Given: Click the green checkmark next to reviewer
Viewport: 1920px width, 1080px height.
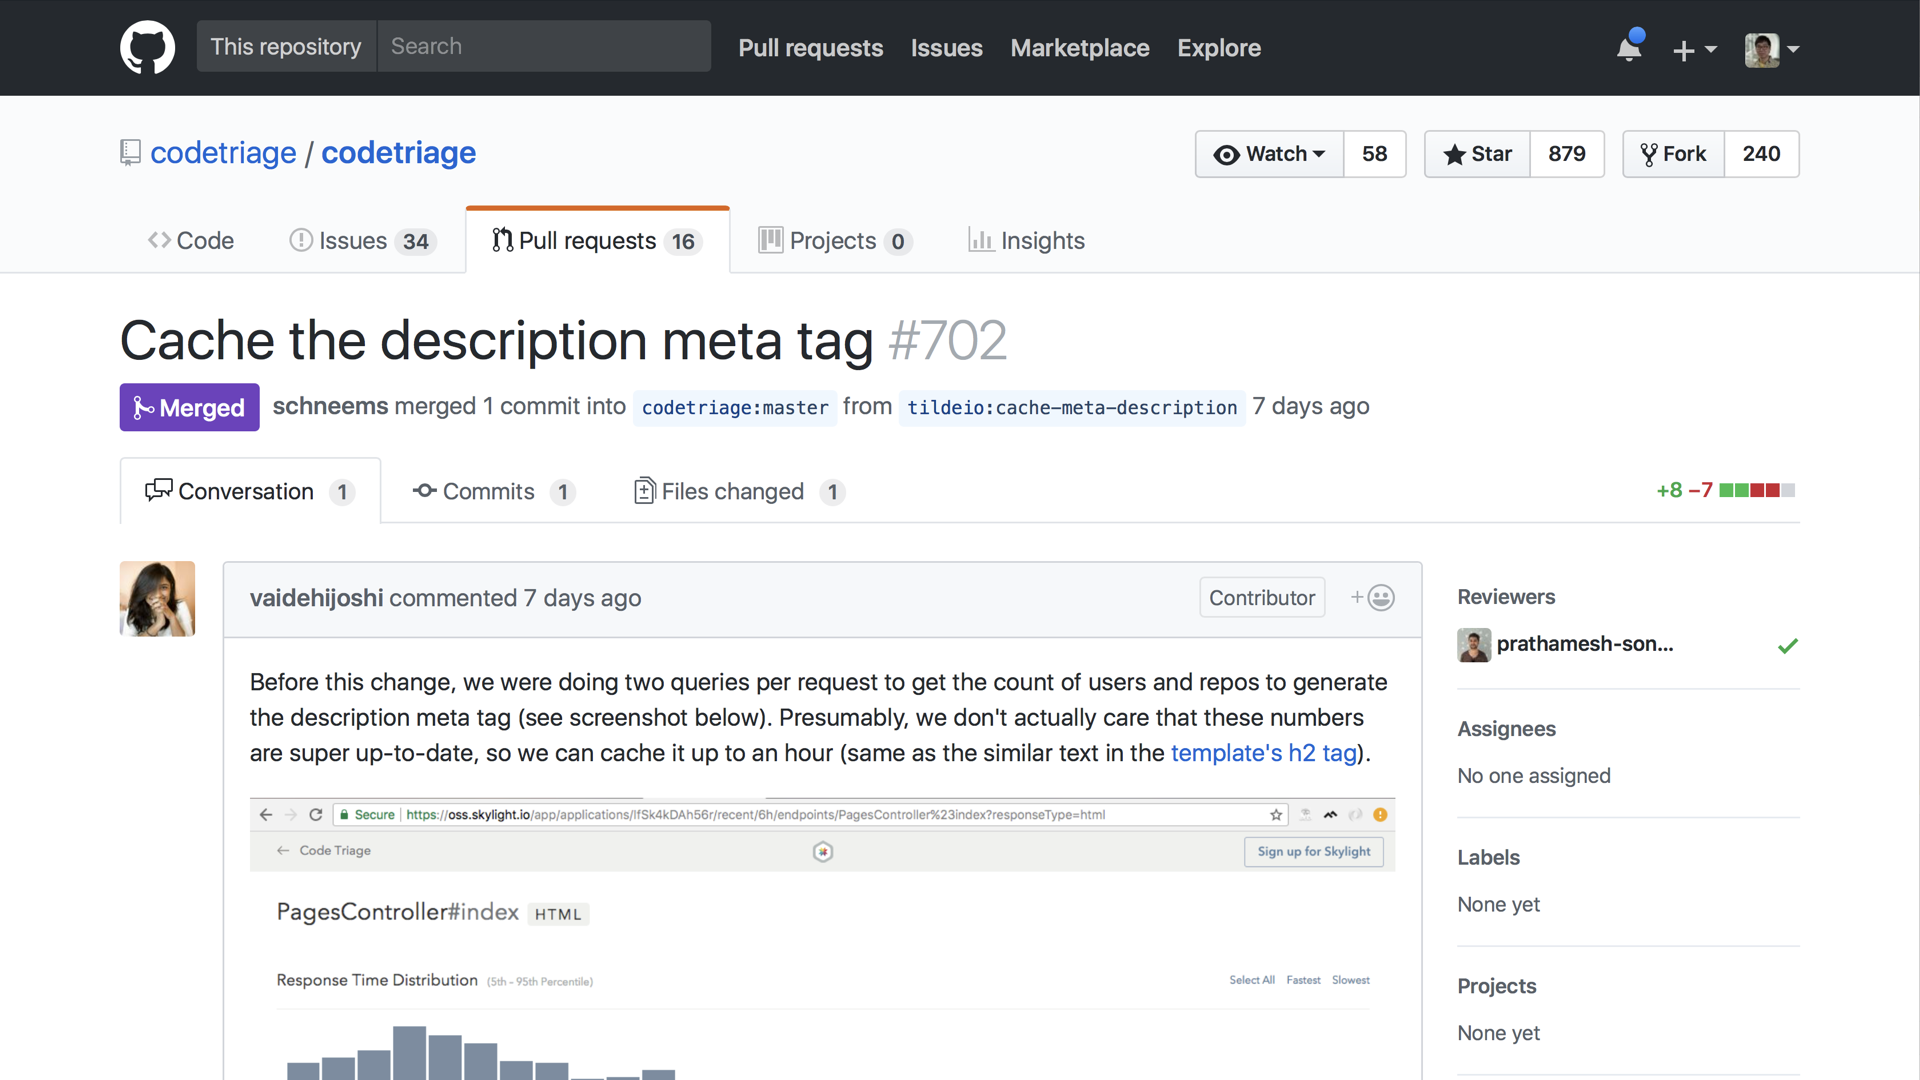Looking at the screenshot, I should (1788, 645).
